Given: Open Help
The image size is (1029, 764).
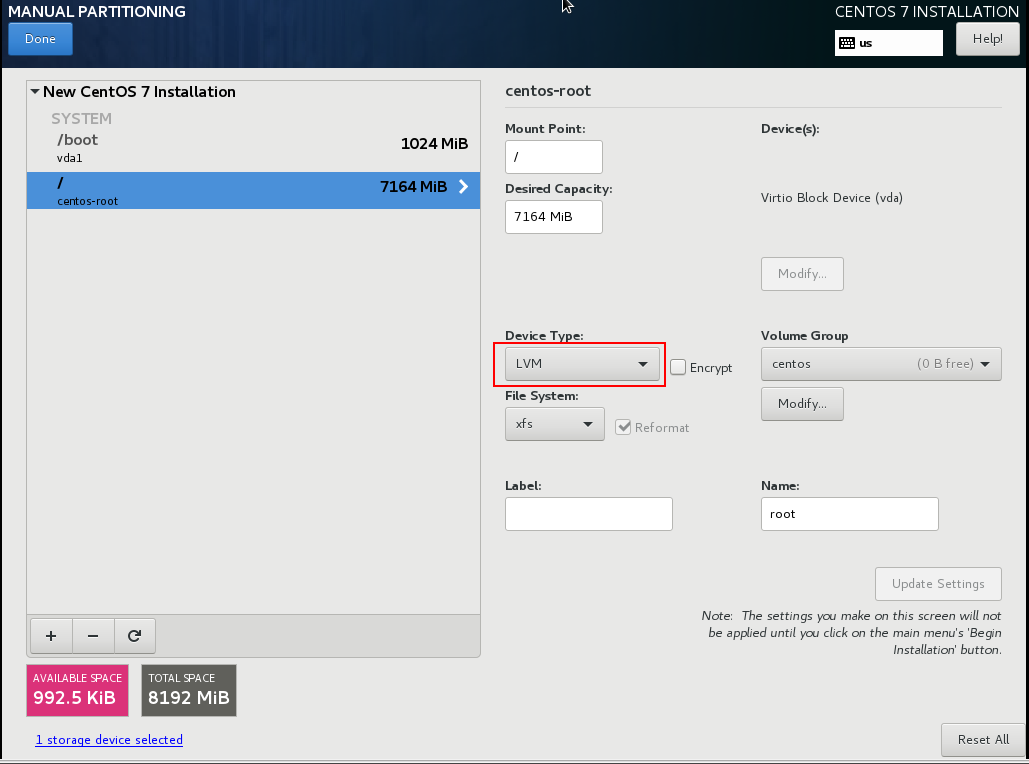Looking at the screenshot, I should pos(988,39).
